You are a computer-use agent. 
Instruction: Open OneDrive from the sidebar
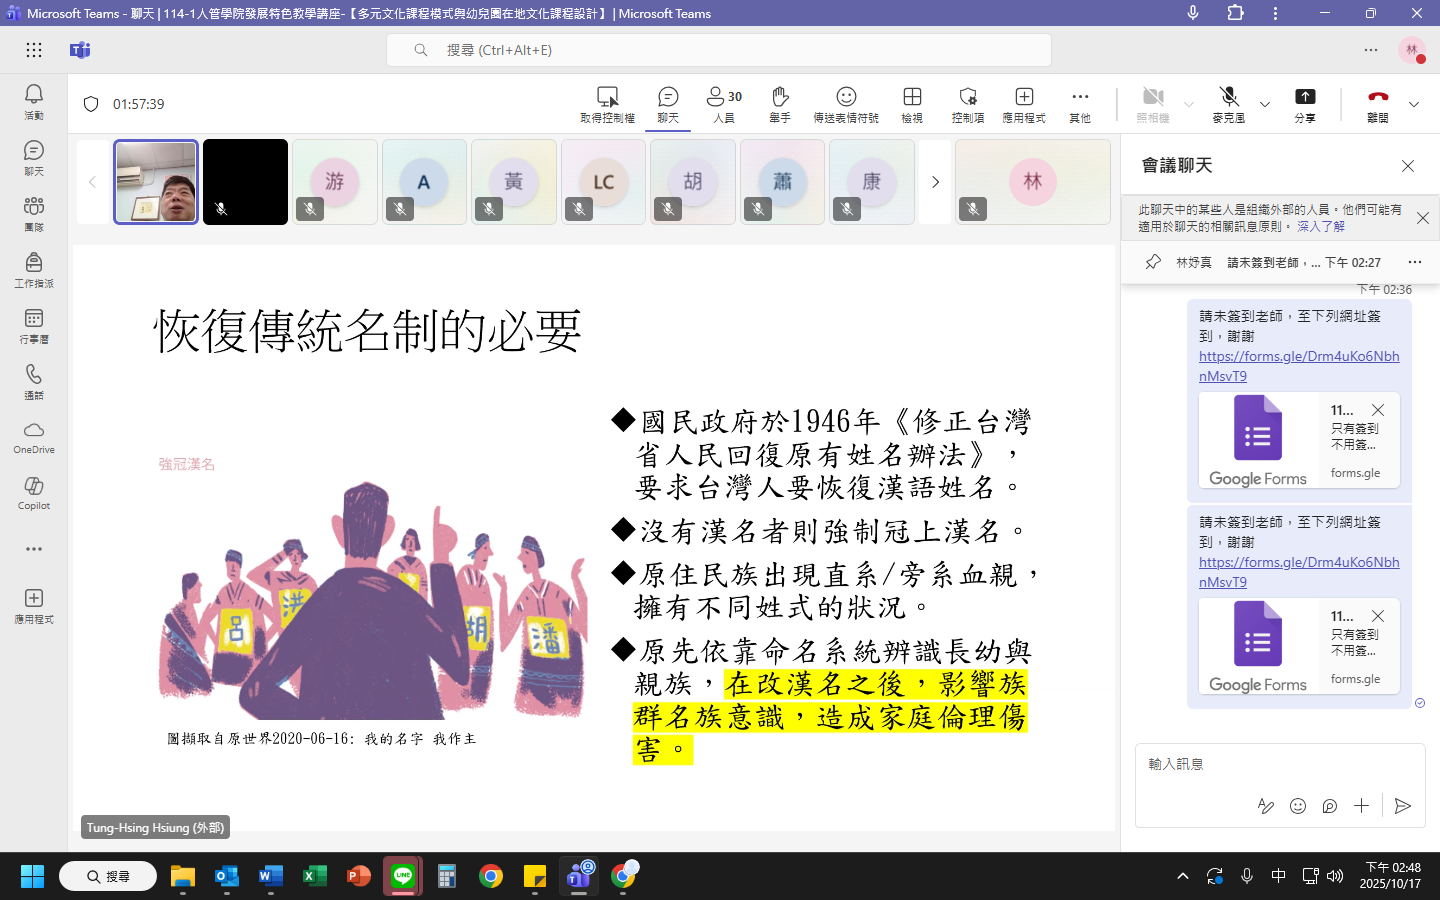click(34, 437)
